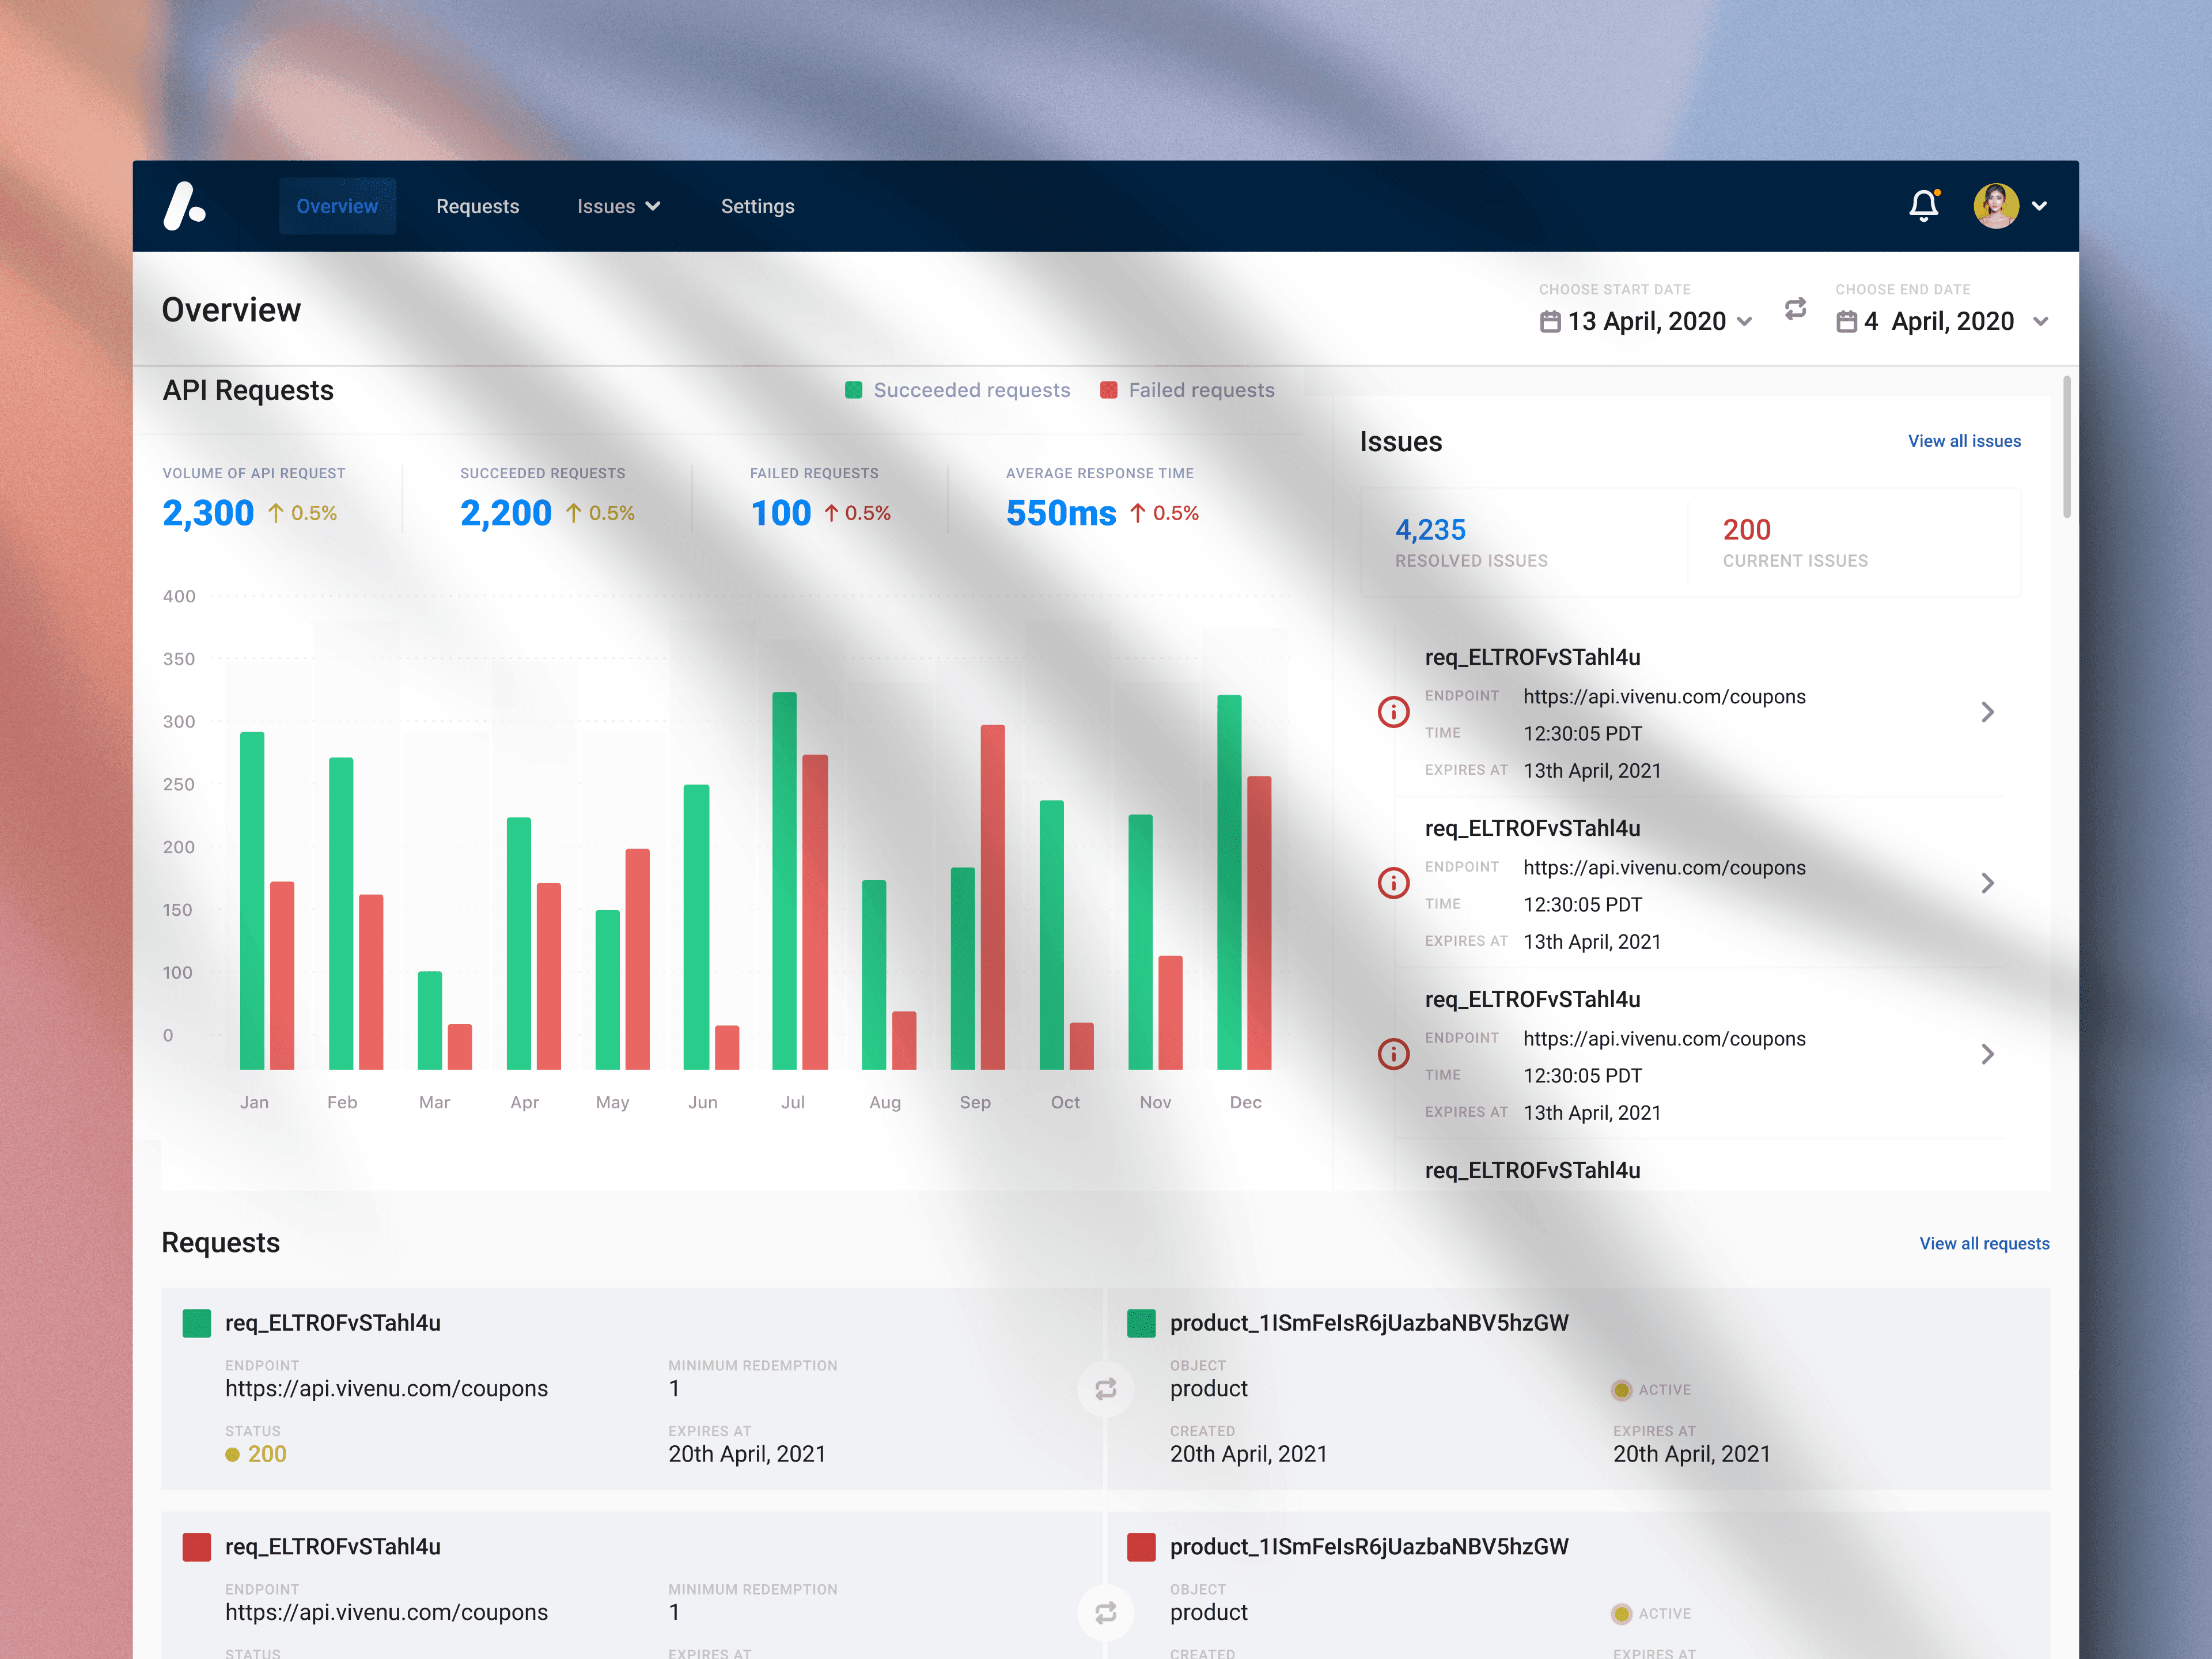Screen dimensions: 2212x1659
Task: Toggle Succeeded requests legend marker
Action: pyautogui.click(x=853, y=390)
